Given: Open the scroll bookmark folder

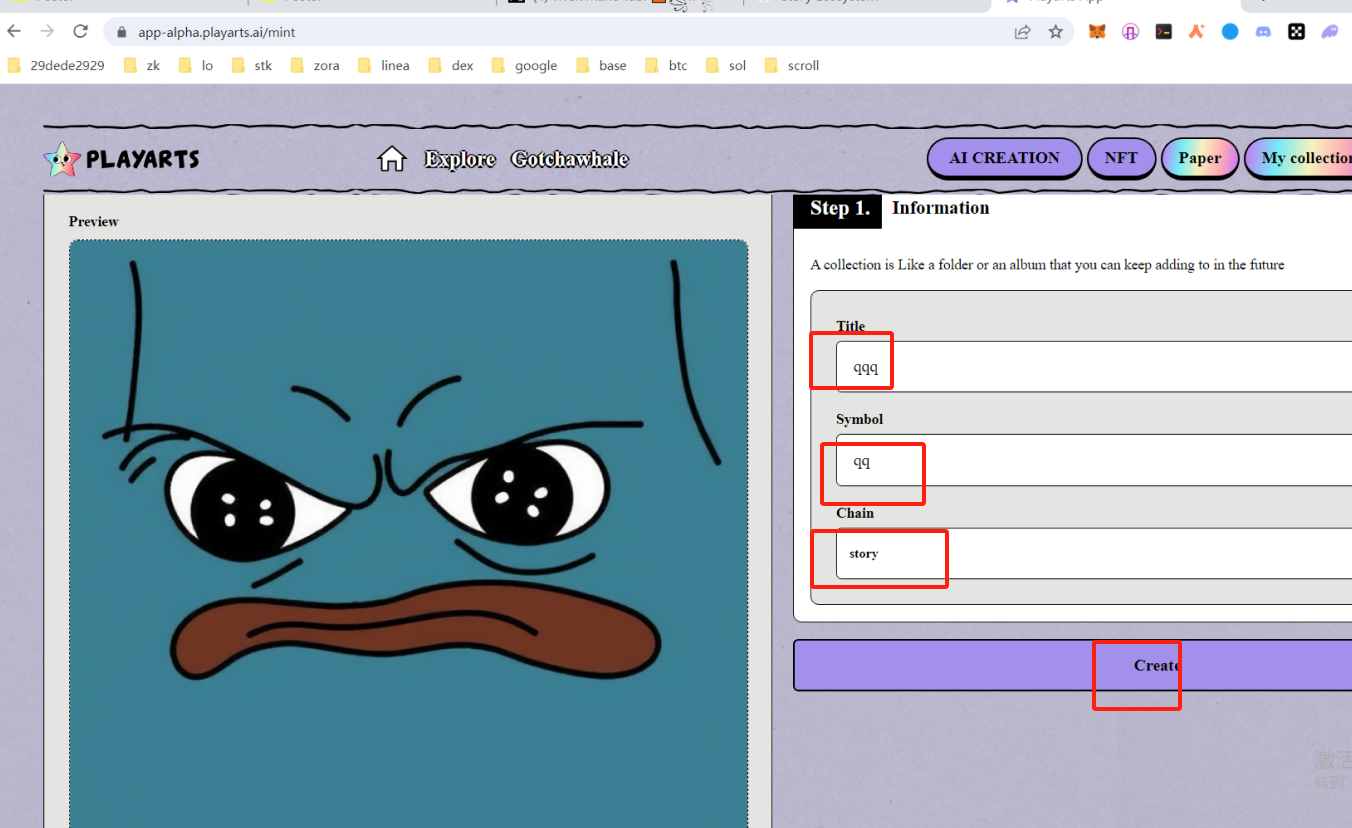Looking at the screenshot, I should point(792,66).
